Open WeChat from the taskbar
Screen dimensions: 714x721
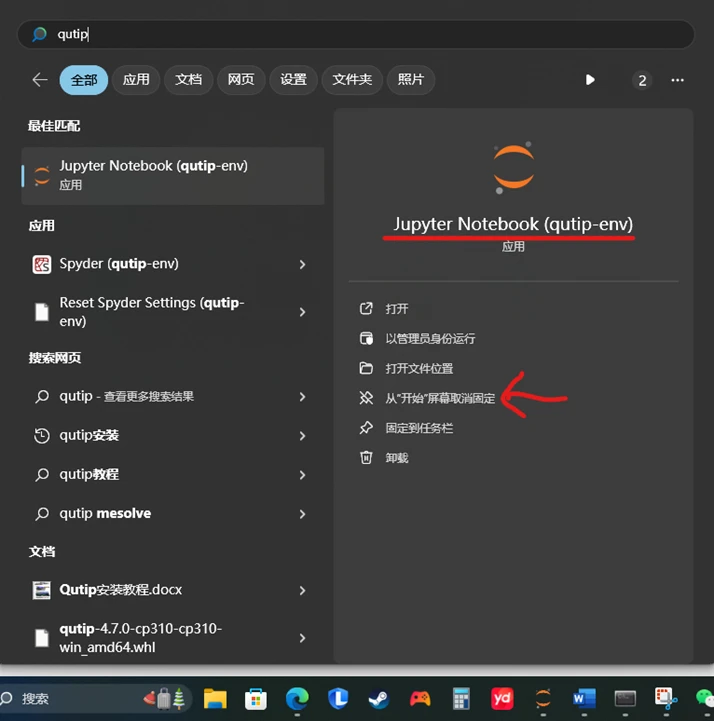click(704, 699)
